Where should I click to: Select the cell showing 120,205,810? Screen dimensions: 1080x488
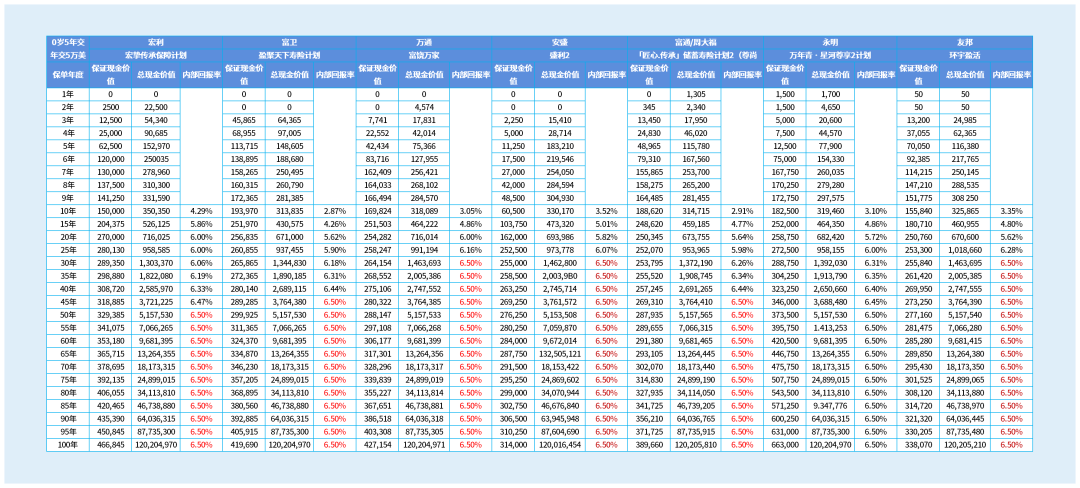pyautogui.click(x=695, y=445)
